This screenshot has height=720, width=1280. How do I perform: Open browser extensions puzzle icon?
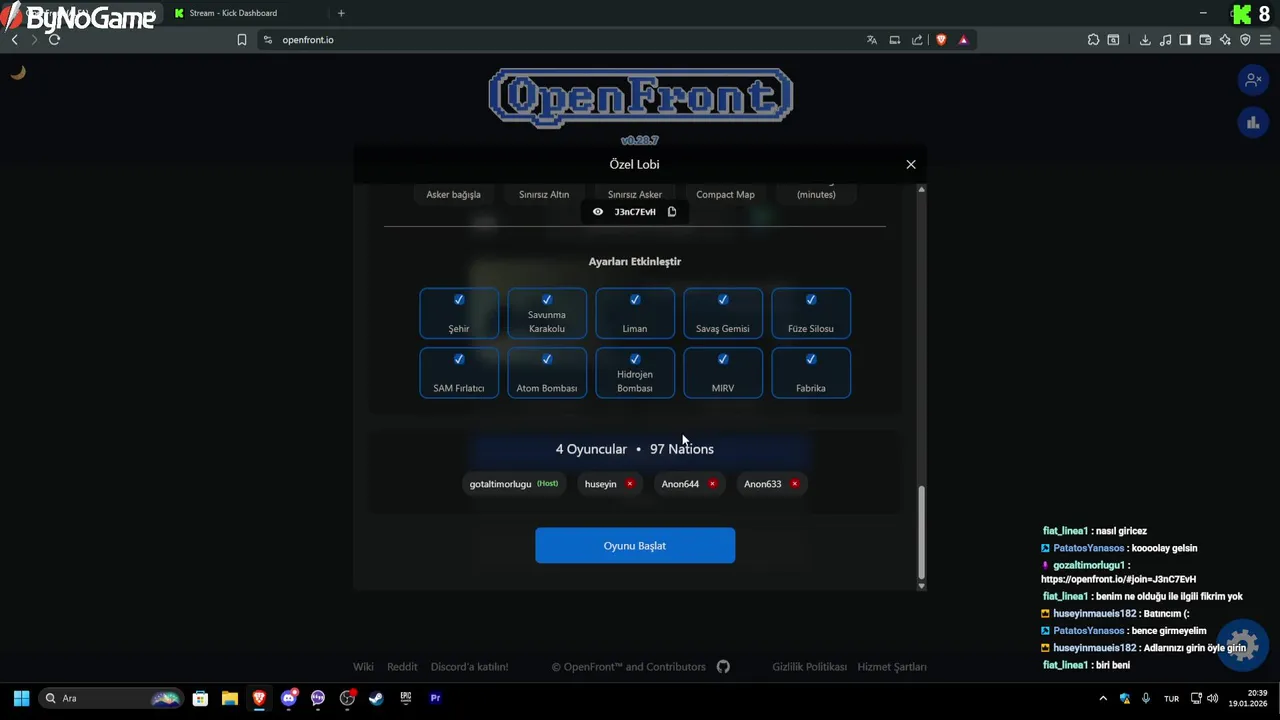click(x=1093, y=40)
